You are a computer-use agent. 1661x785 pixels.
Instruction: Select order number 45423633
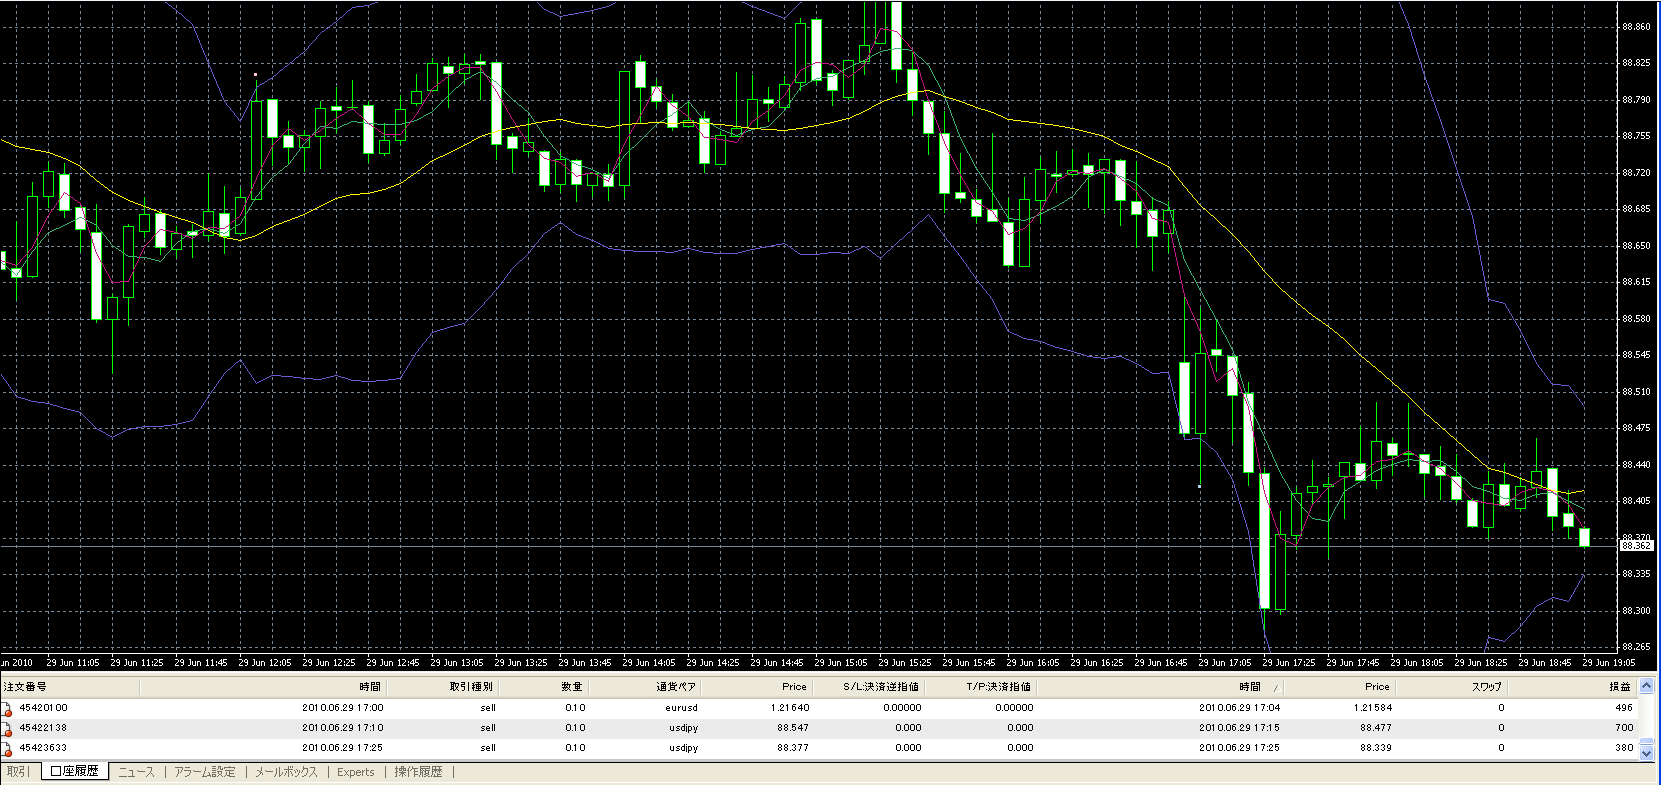(x=43, y=748)
